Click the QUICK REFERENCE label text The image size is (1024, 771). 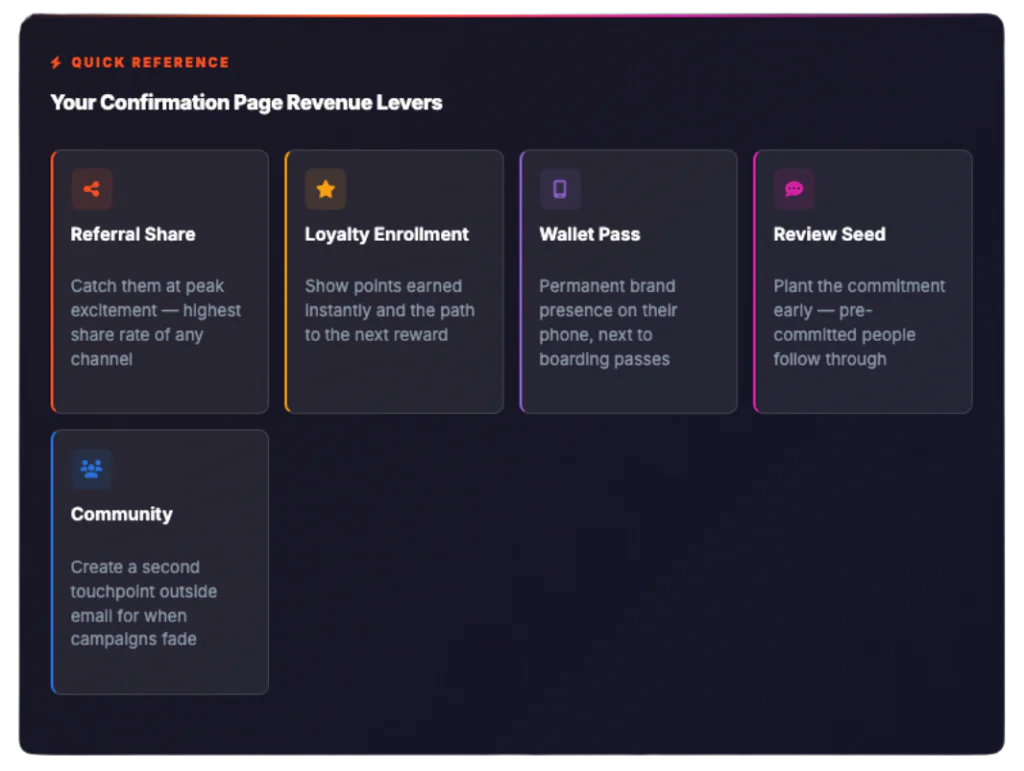point(150,63)
